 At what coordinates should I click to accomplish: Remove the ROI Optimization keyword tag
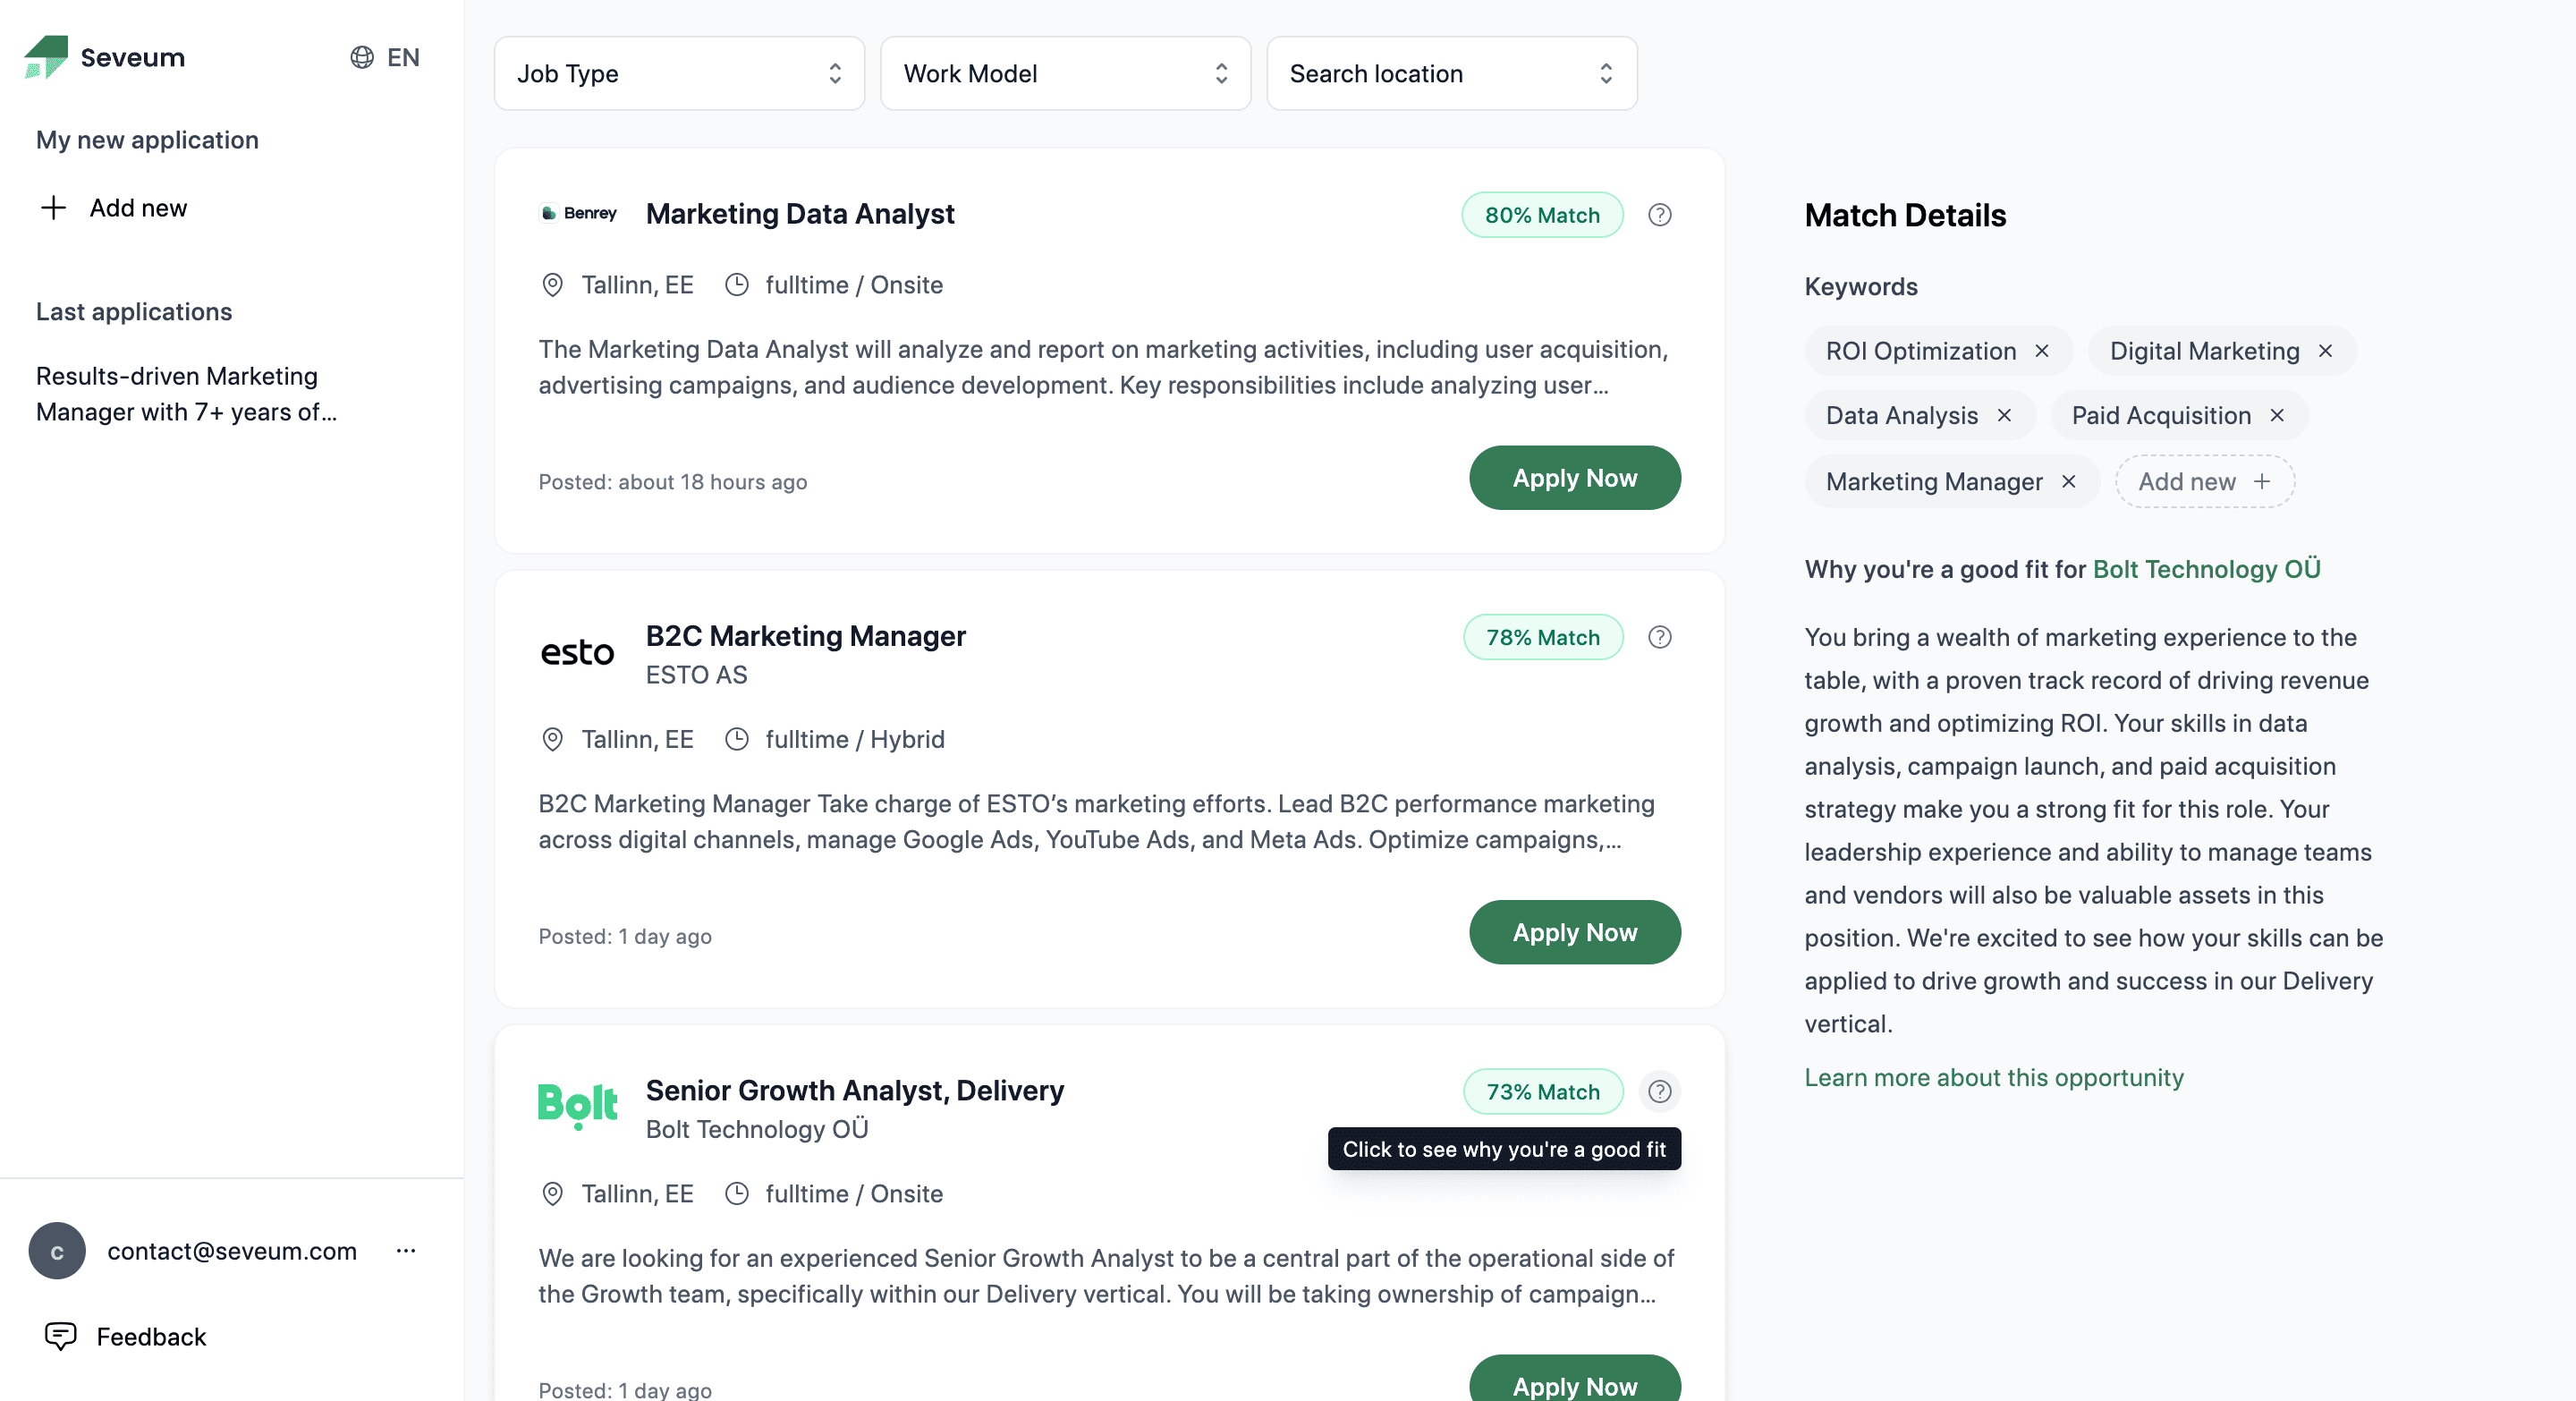coord(2041,351)
